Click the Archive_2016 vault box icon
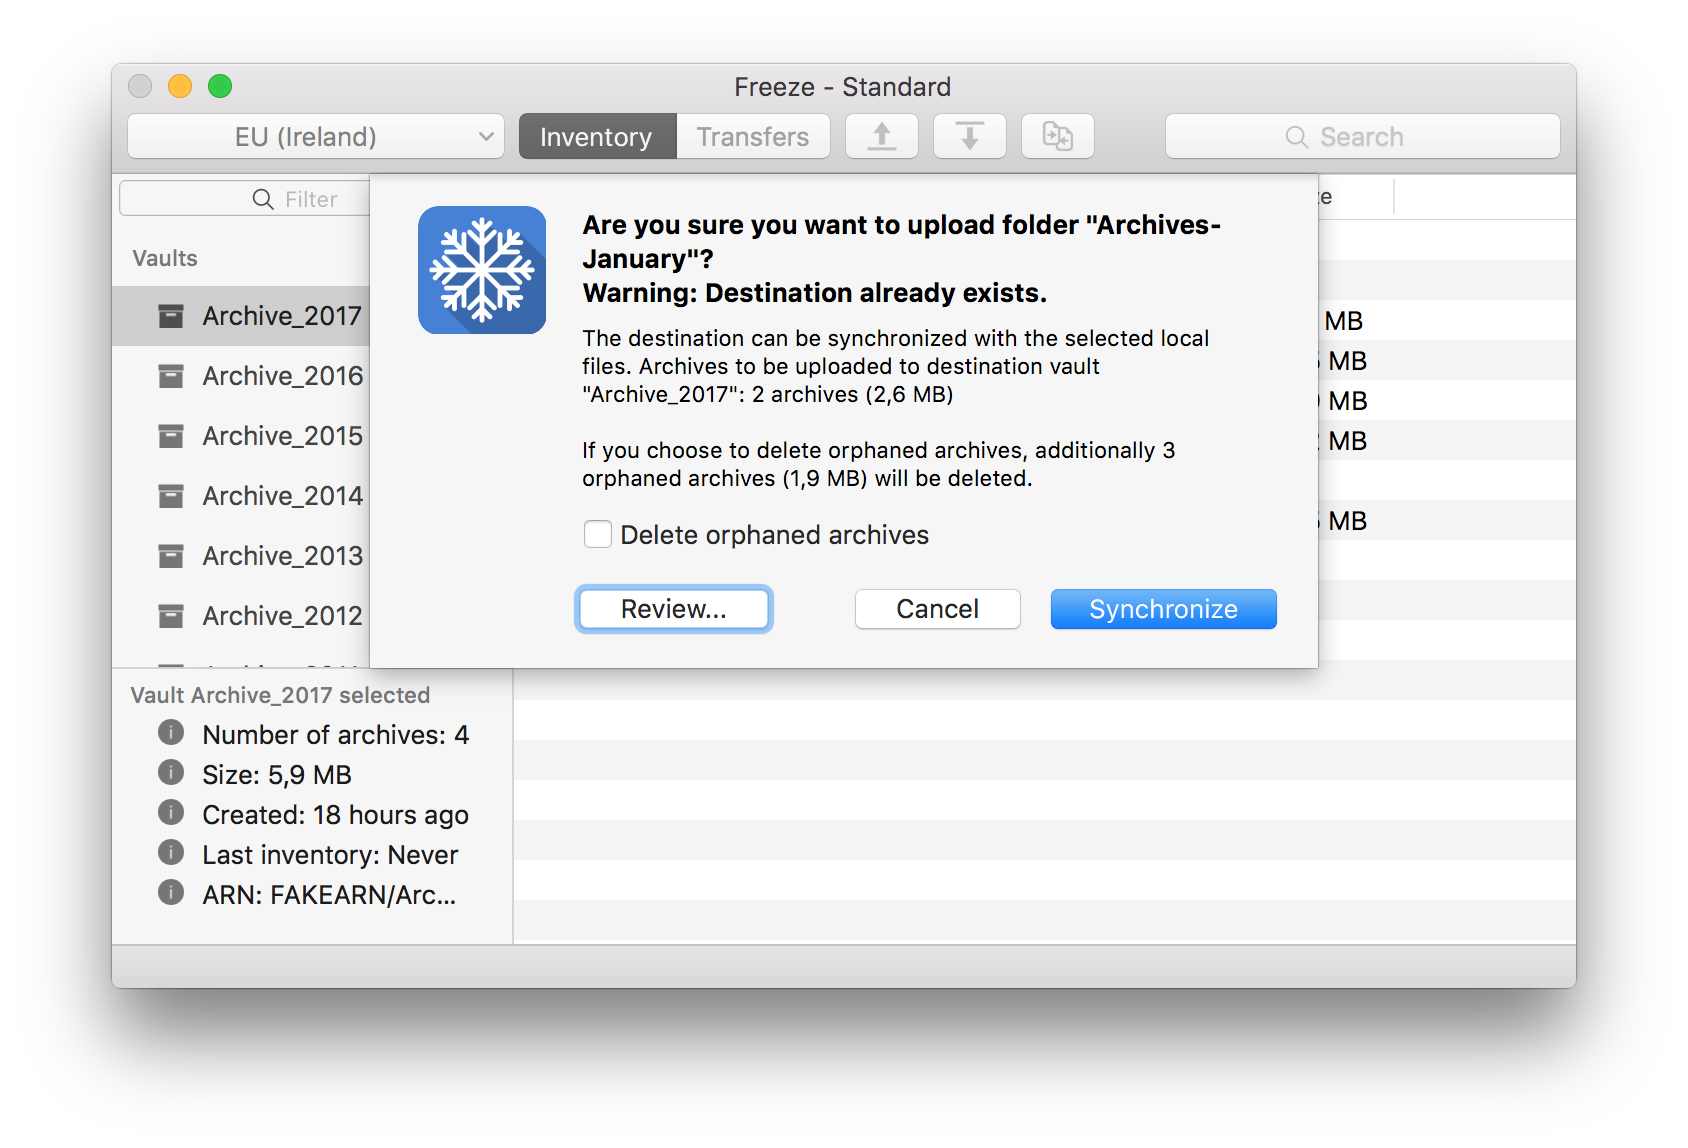1688x1148 pixels. (171, 376)
